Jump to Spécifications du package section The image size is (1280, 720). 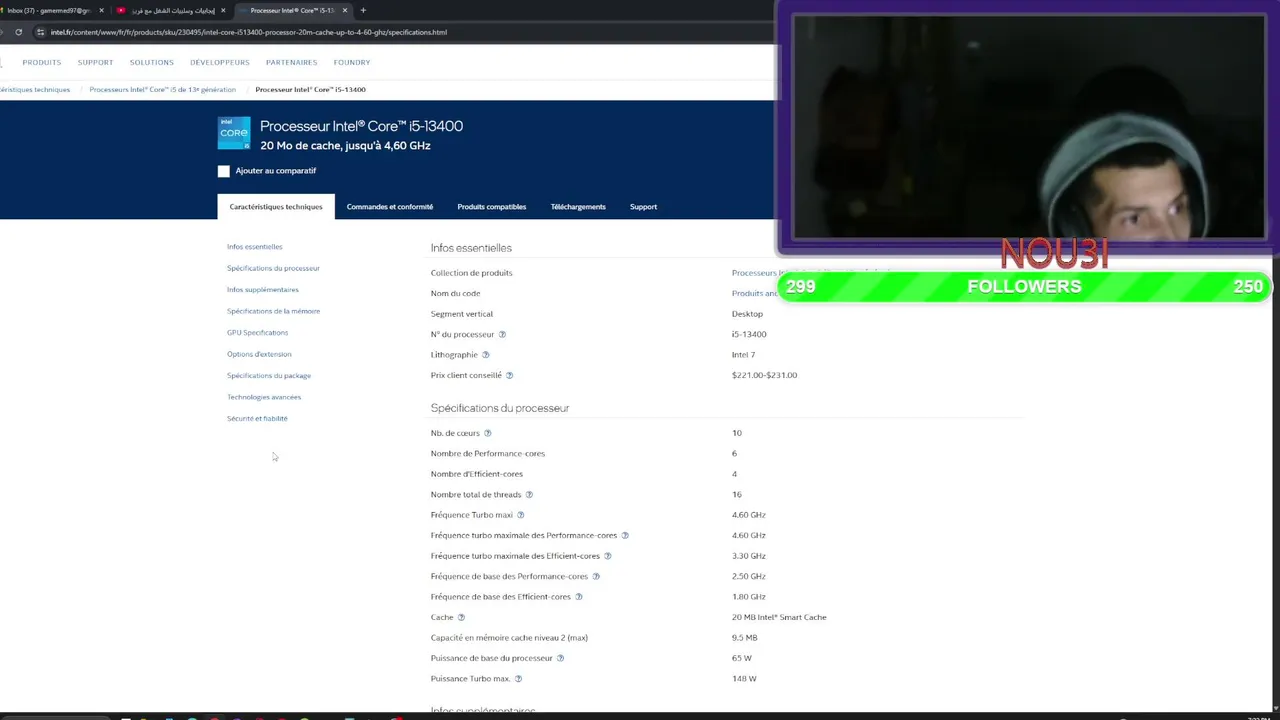pyautogui.click(x=269, y=376)
